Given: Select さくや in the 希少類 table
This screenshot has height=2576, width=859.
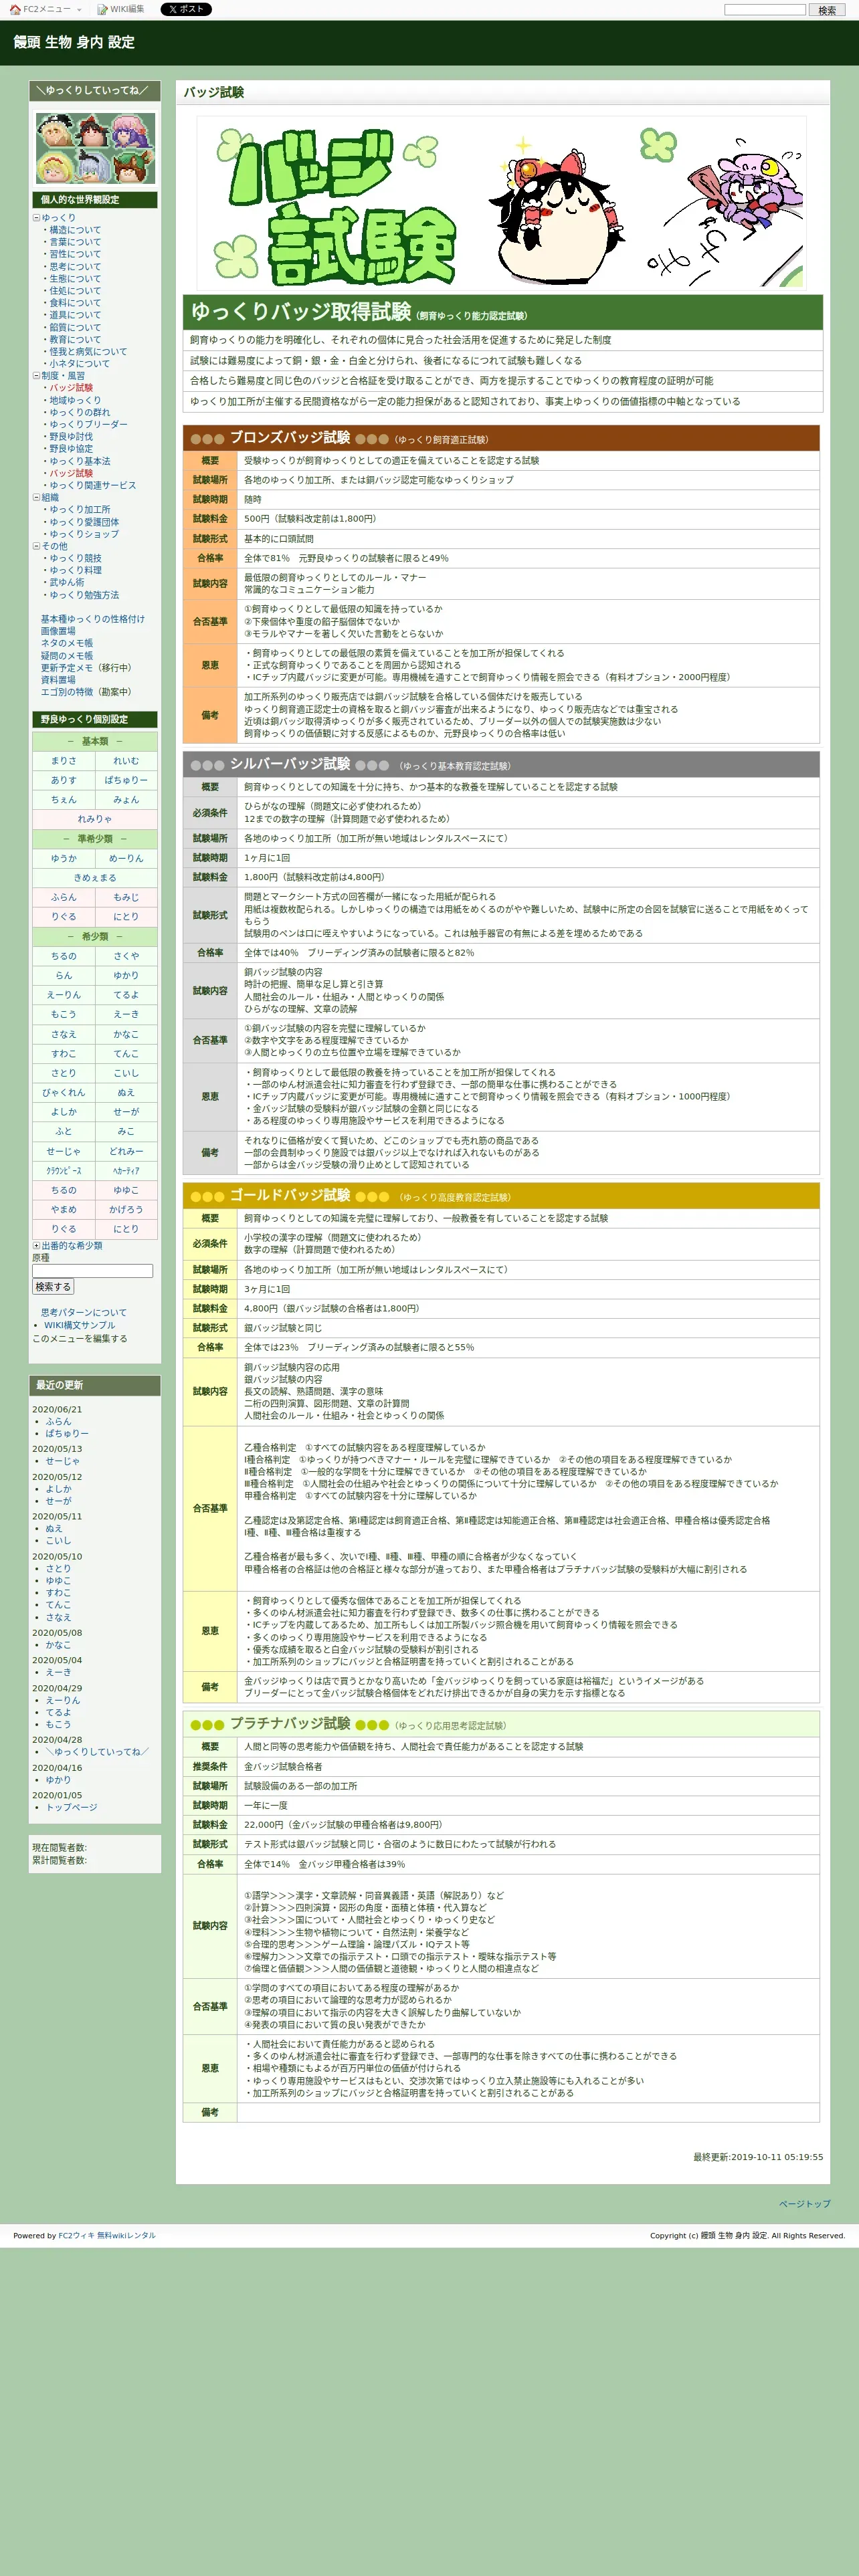Looking at the screenshot, I should coord(126,956).
